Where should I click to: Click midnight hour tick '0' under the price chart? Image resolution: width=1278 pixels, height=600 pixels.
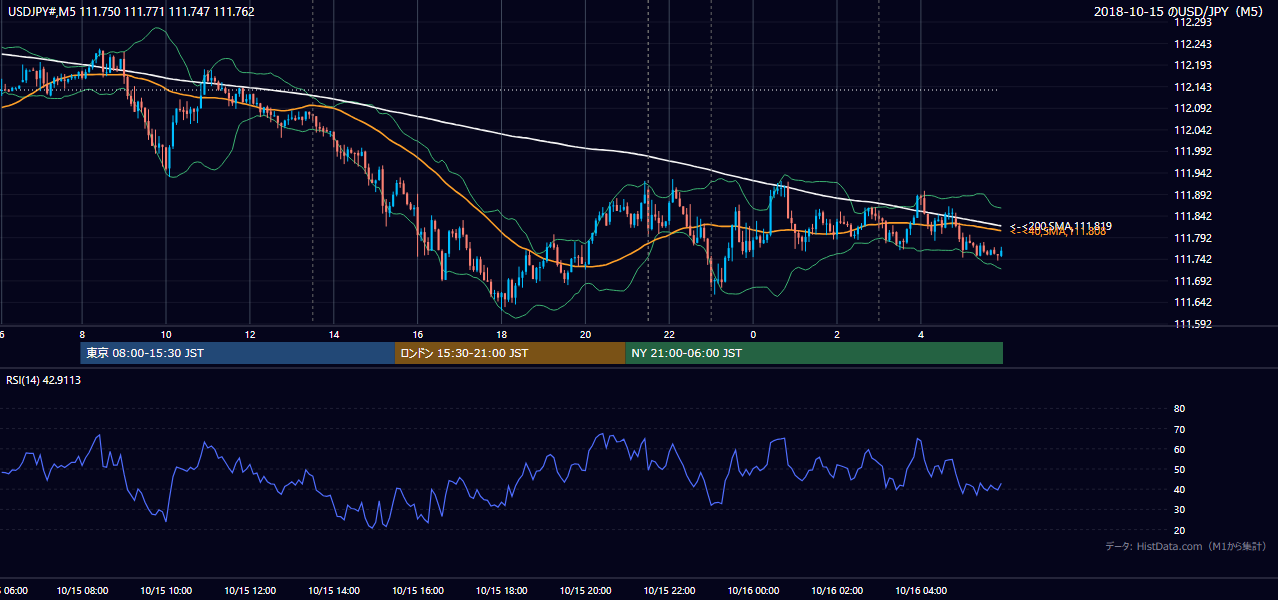(754, 335)
